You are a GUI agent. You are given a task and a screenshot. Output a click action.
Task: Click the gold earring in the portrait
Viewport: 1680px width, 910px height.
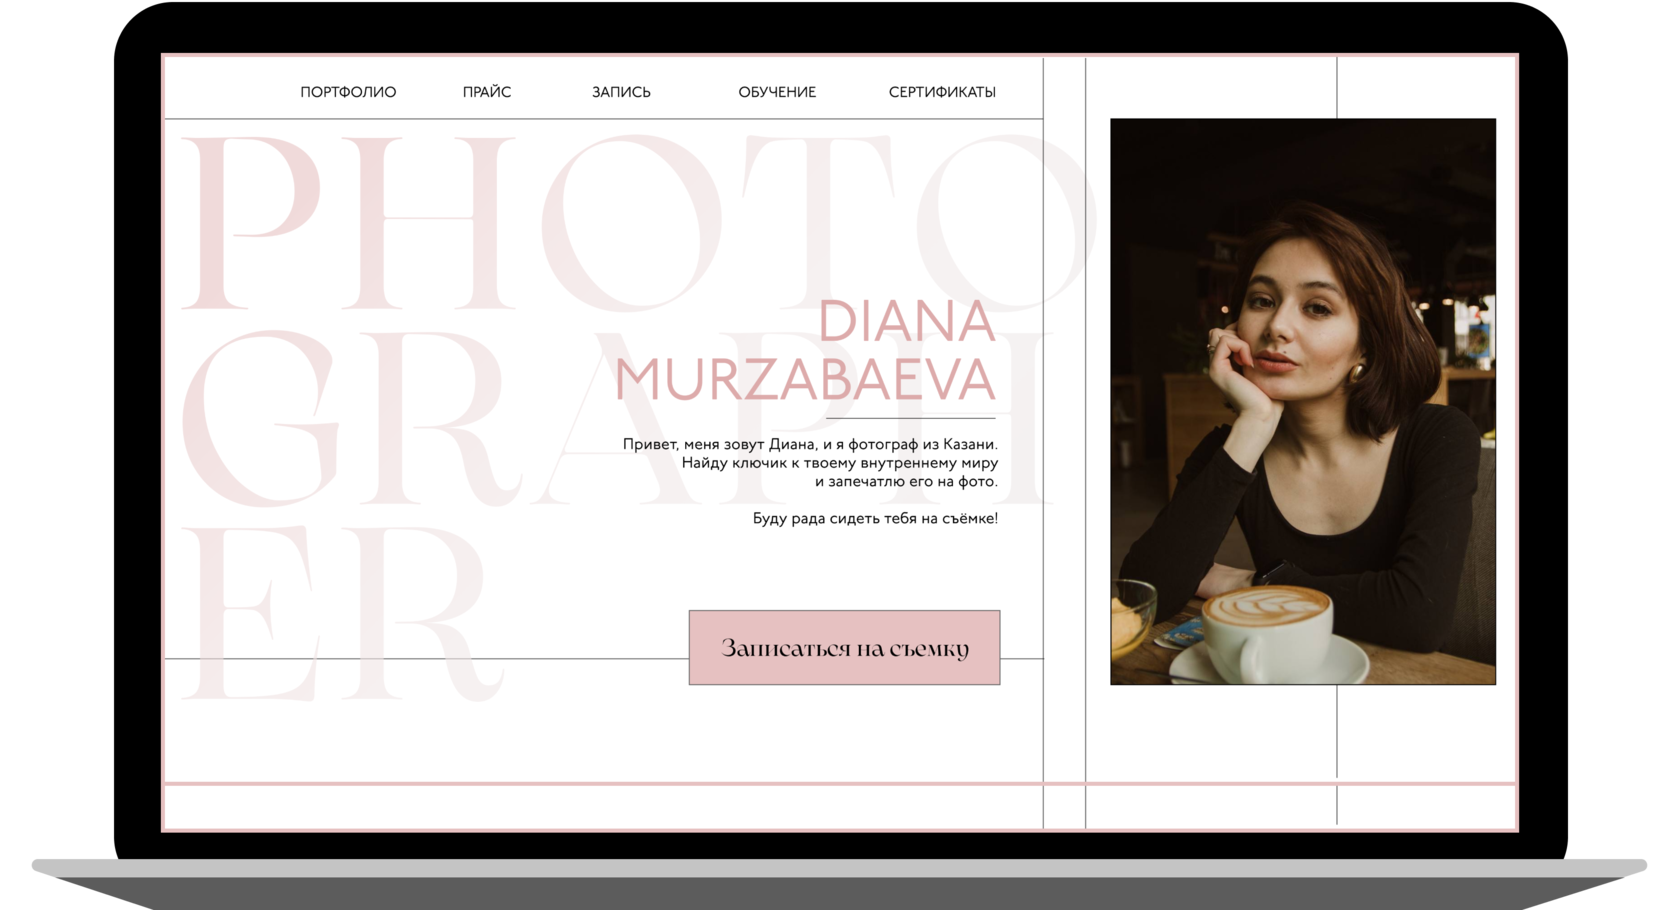(x=1358, y=374)
